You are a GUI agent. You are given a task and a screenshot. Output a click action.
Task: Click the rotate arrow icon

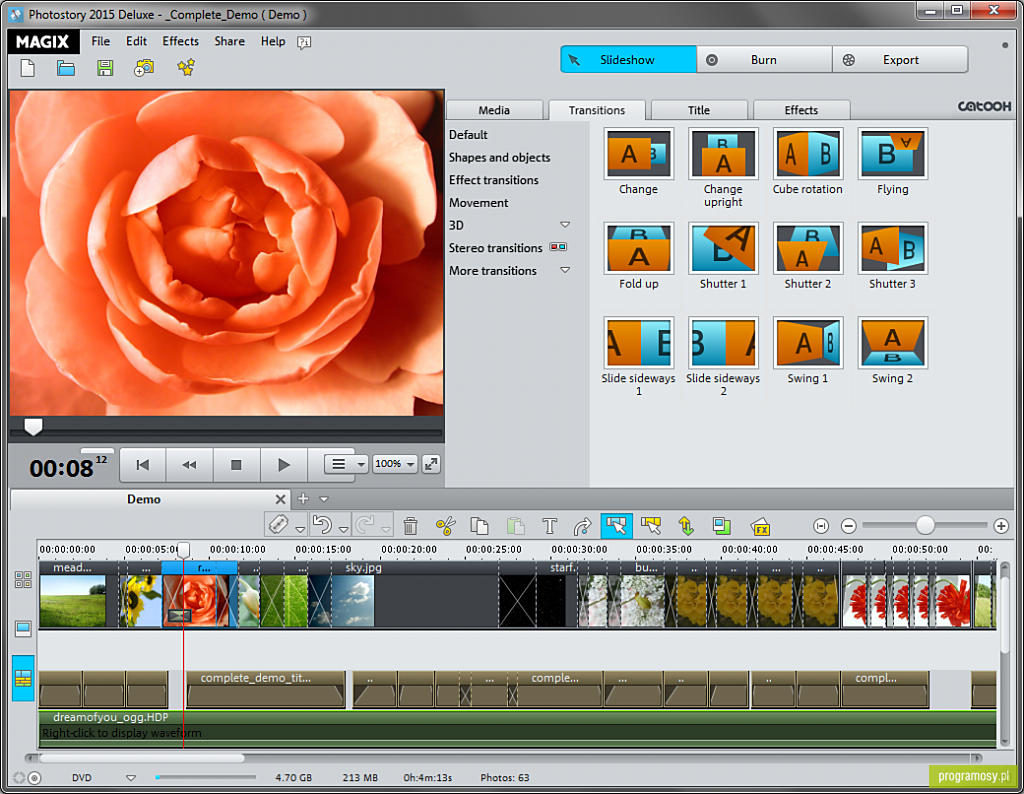(582, 526)
